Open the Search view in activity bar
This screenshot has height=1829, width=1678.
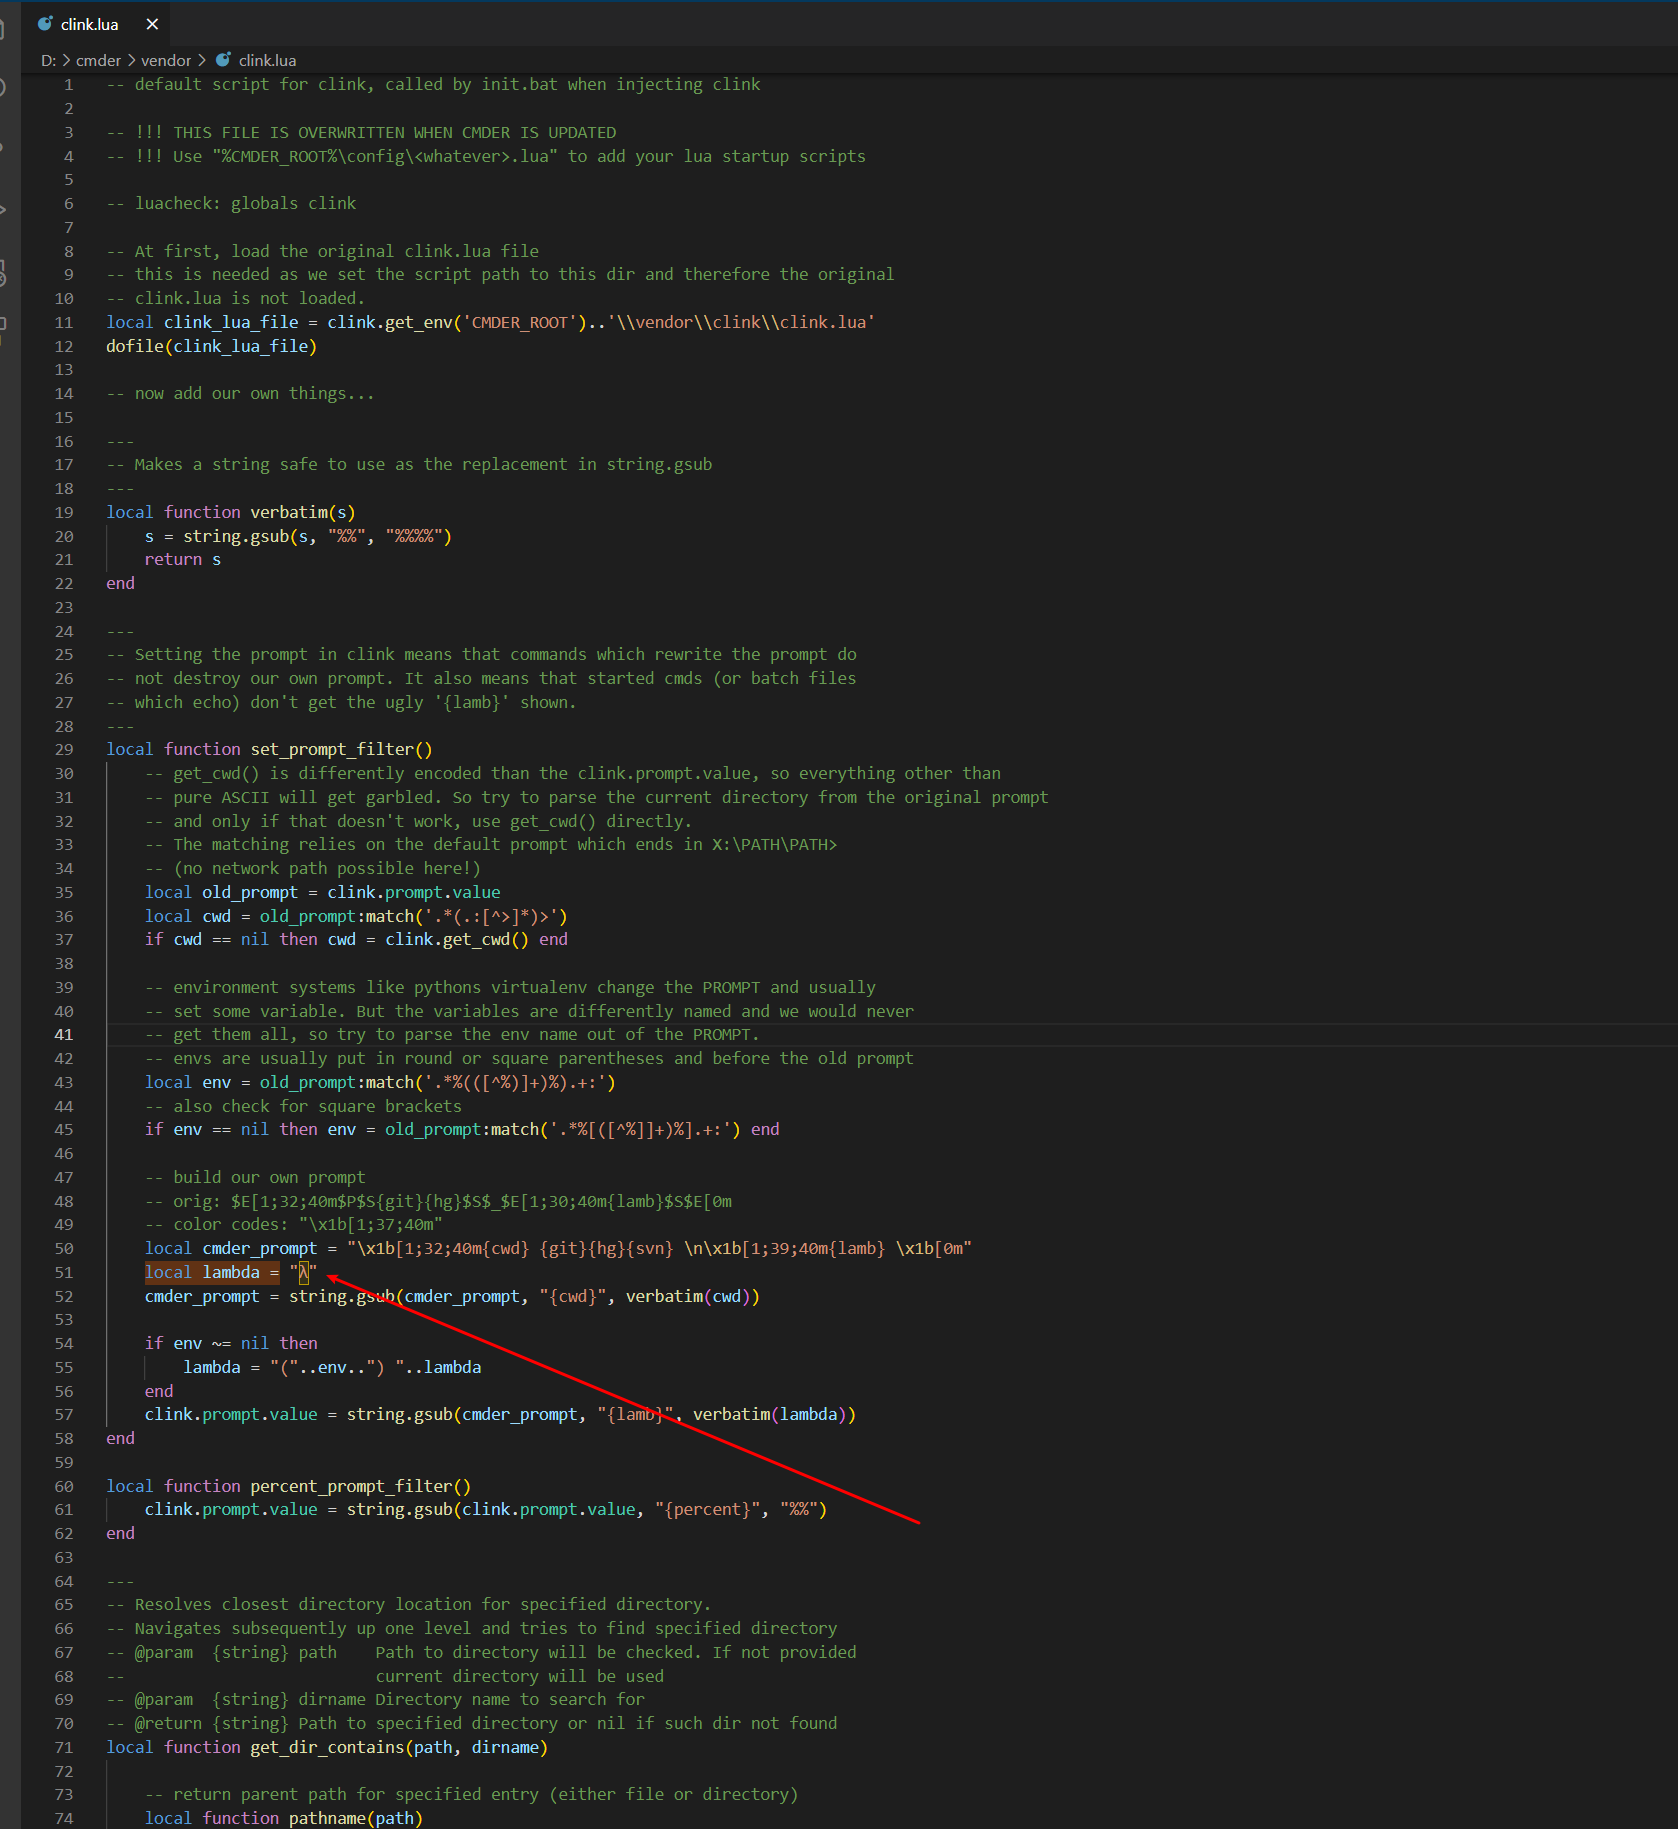click(x=3, y=88)
